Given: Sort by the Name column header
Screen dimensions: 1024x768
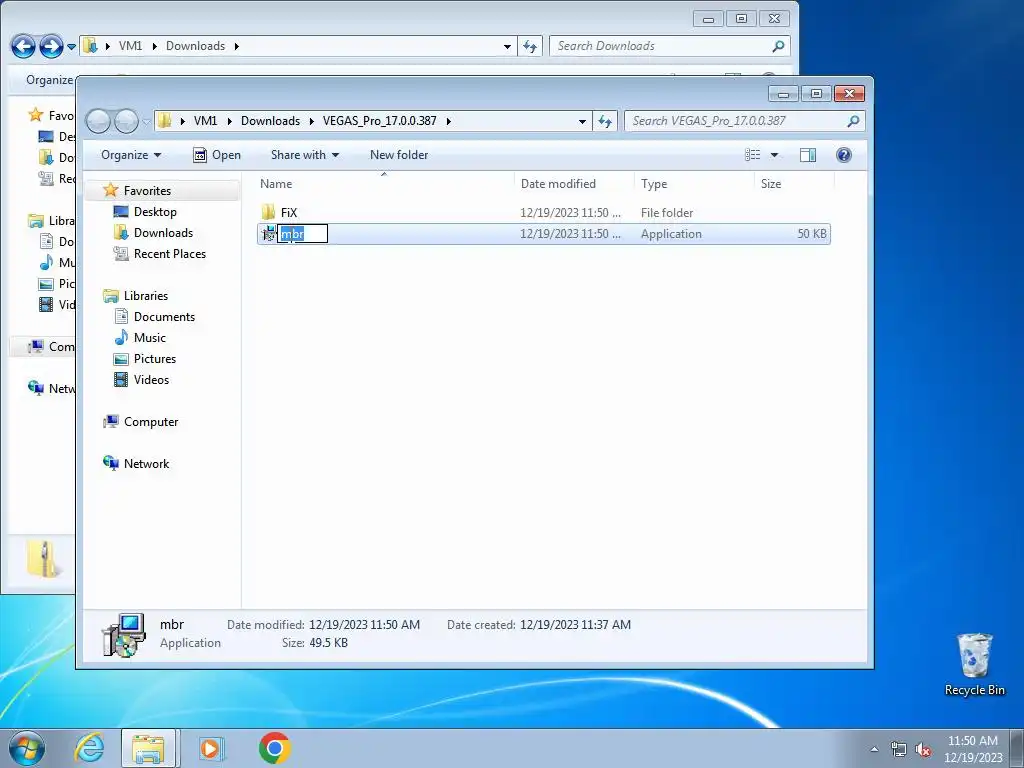Looking at the screenshot, I should pos(276,184).
